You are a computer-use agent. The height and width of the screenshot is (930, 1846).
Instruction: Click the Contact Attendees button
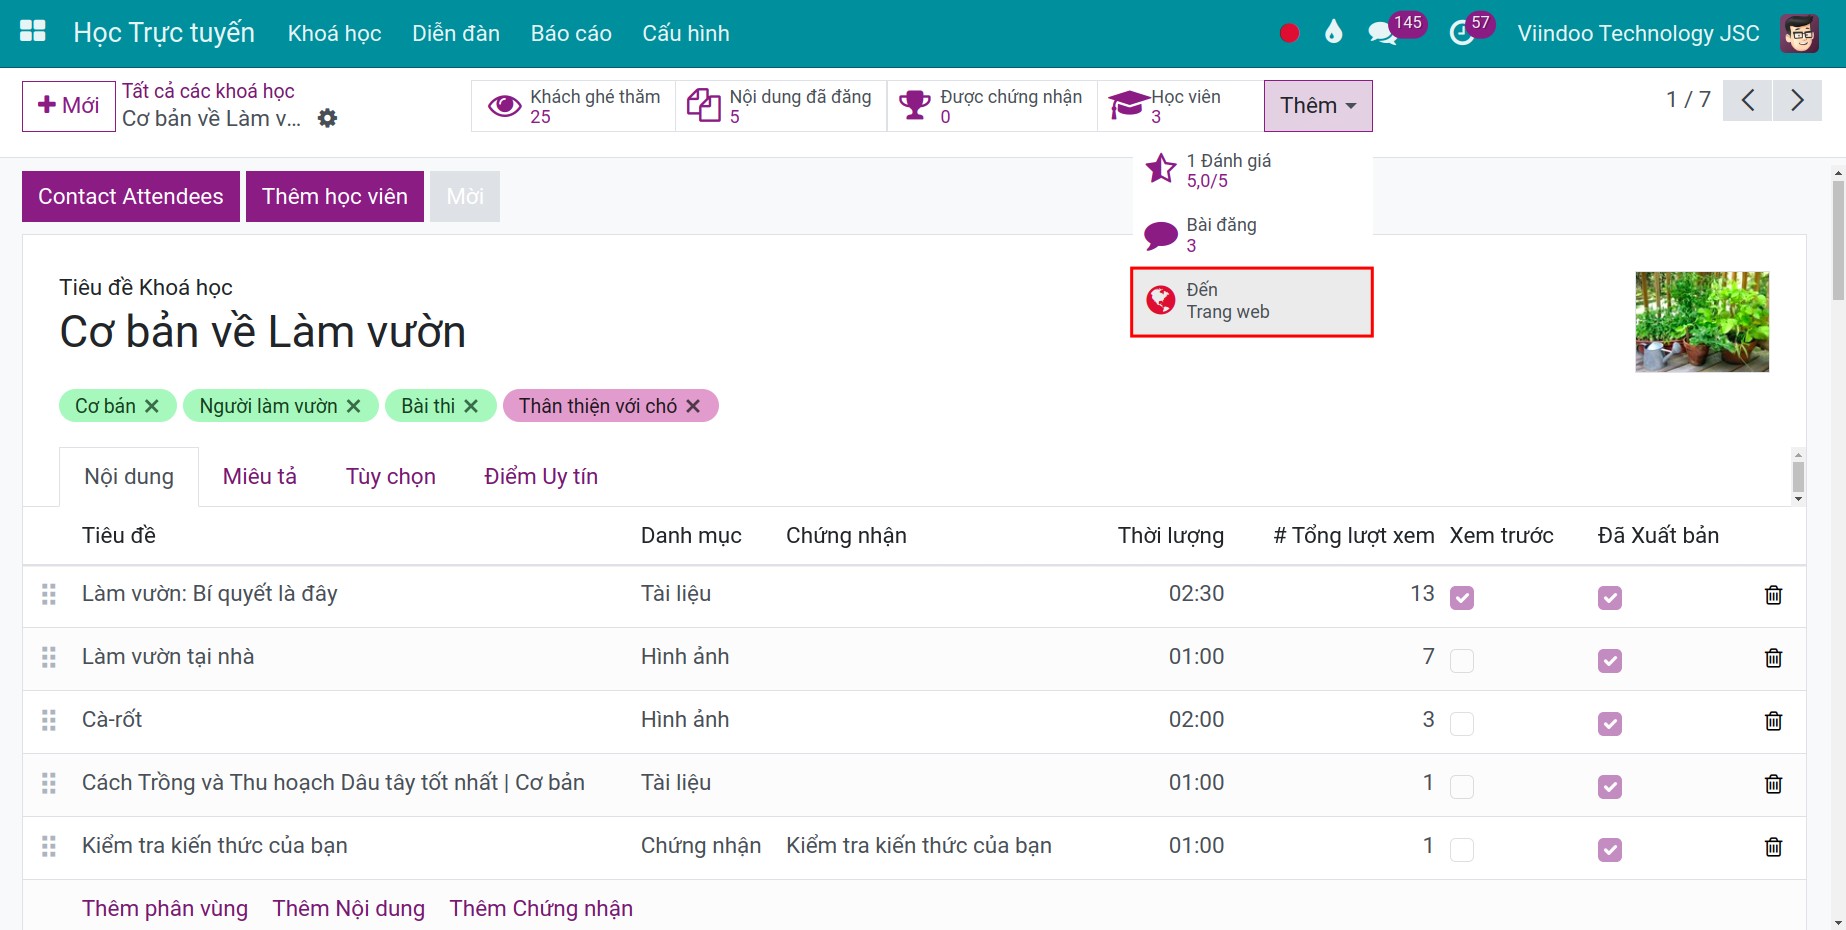(x=131, y=196)
